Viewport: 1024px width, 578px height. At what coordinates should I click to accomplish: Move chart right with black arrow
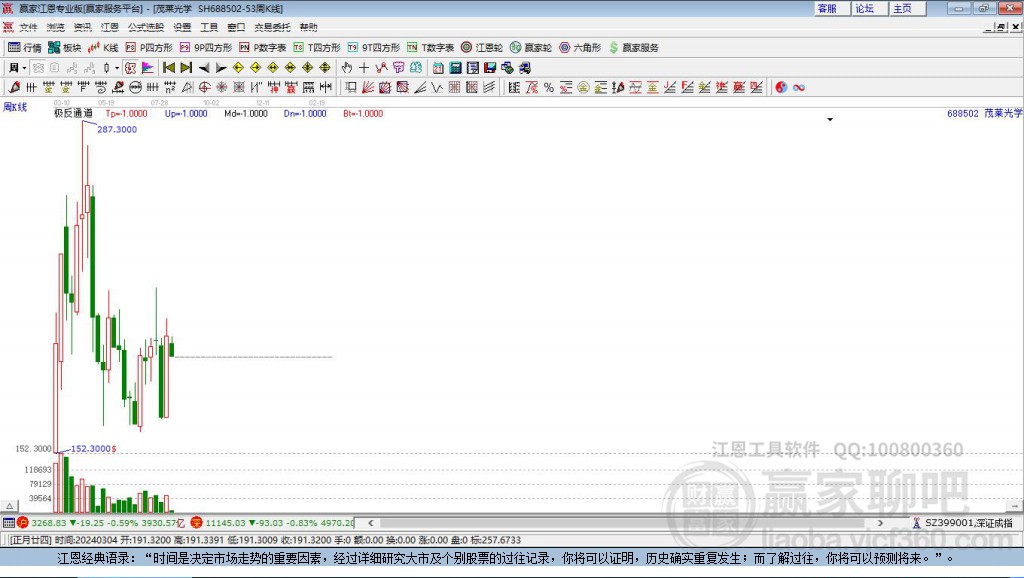pyautogui.click(x=221, y=68)
